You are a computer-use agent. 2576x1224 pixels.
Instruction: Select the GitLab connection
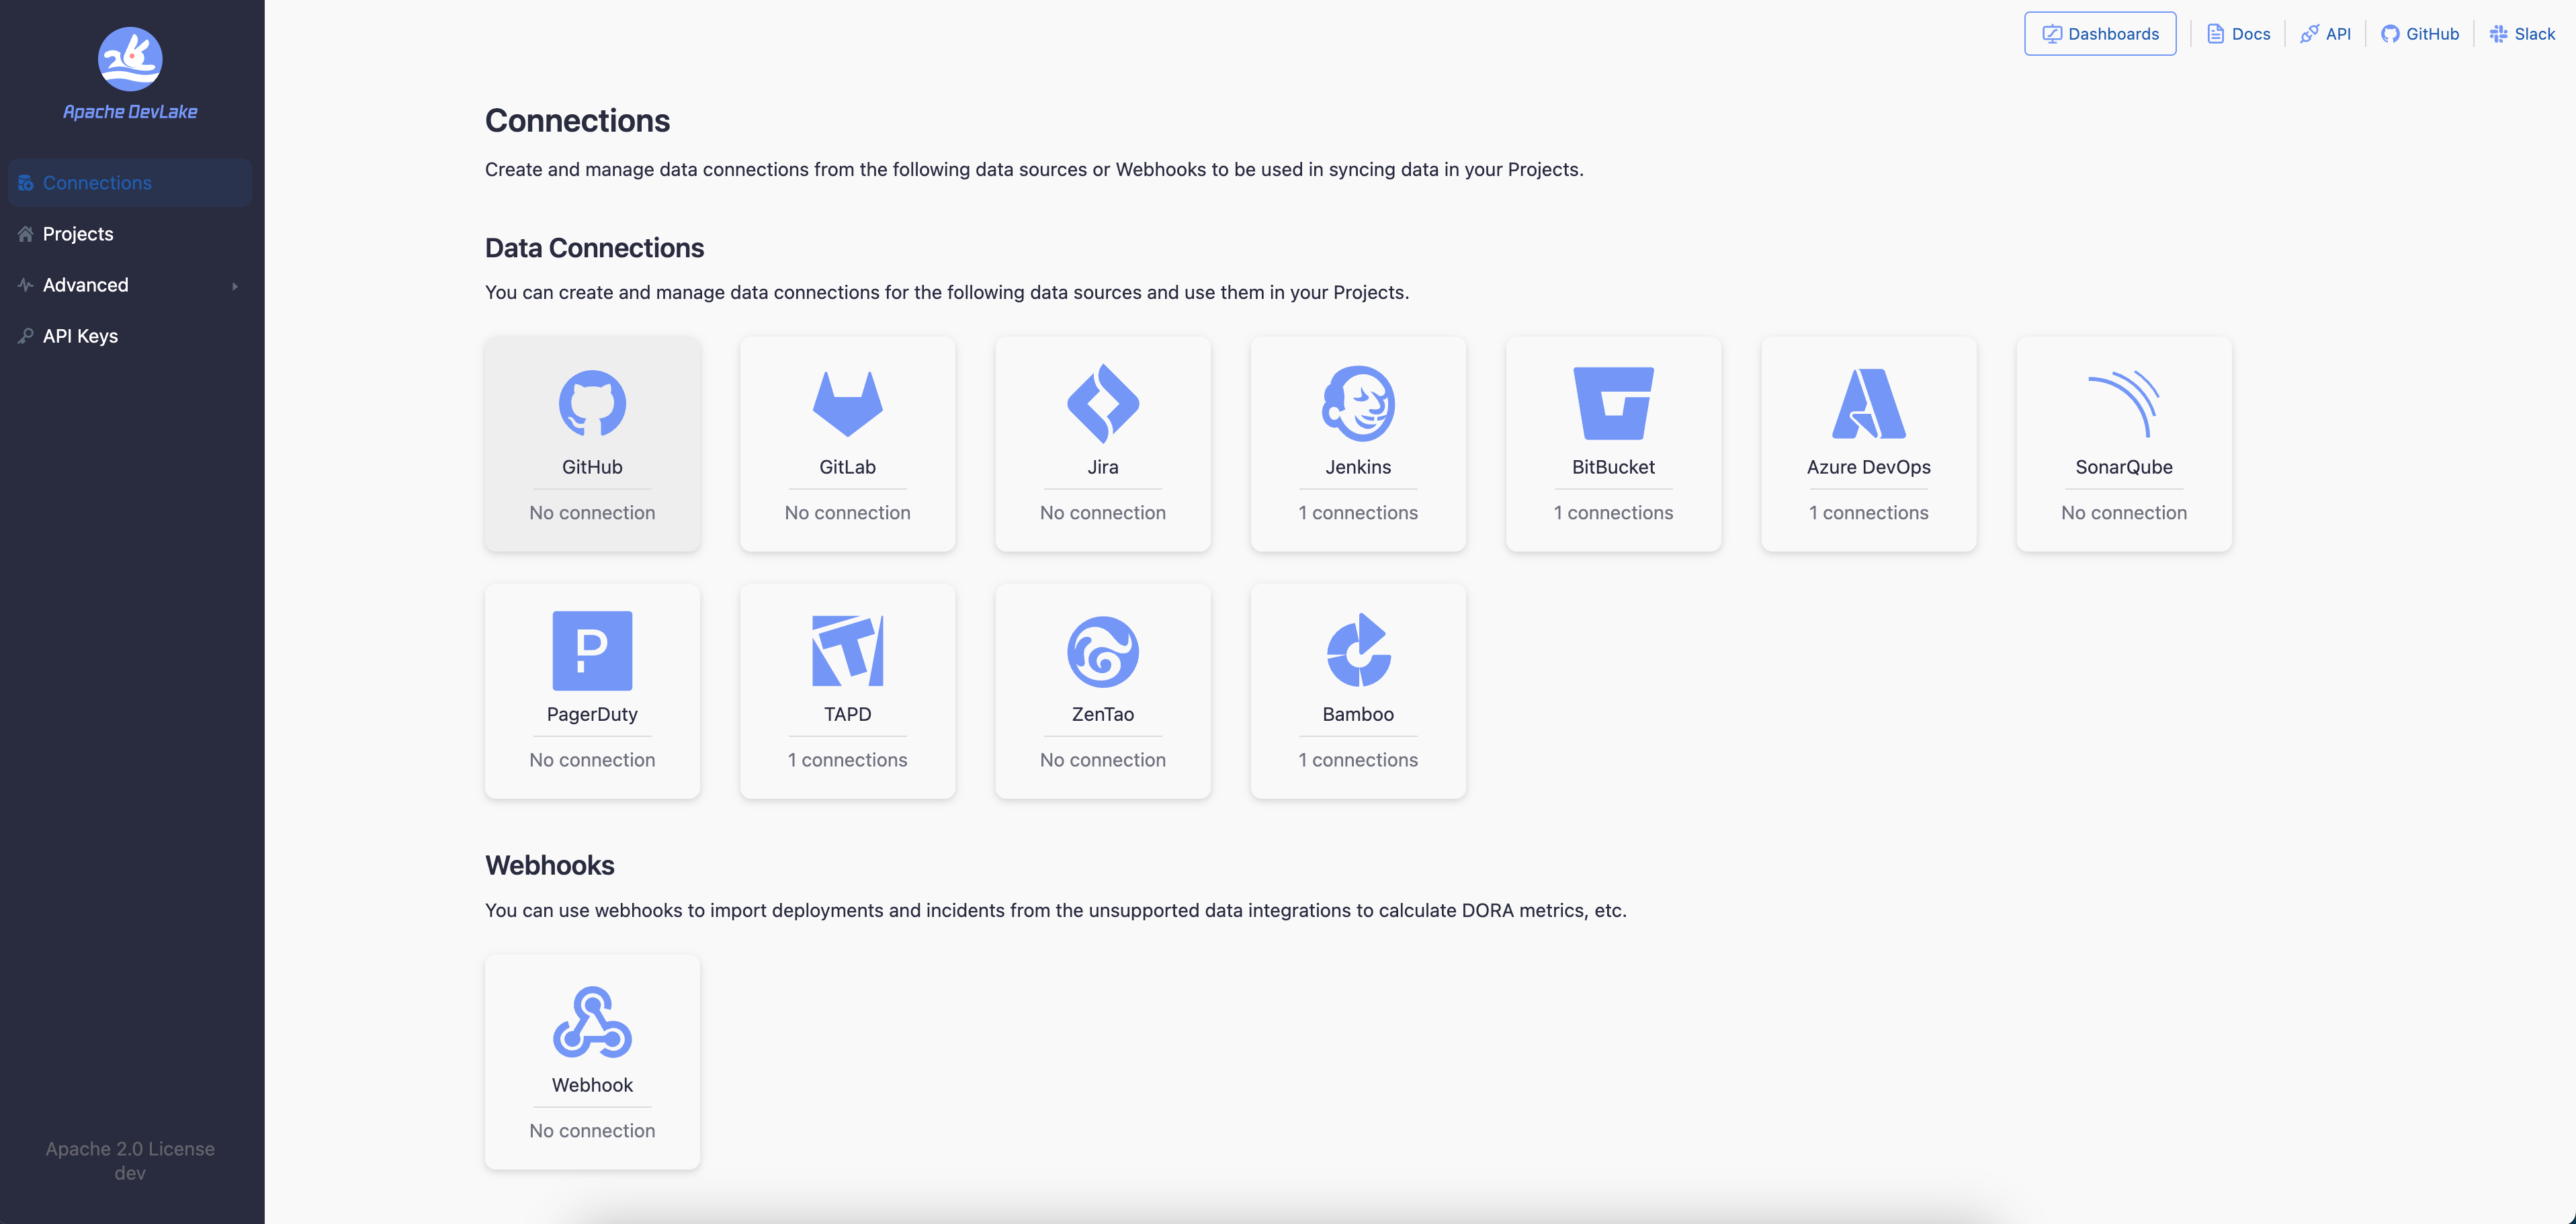pyautogui.click(x=847, y=444)
